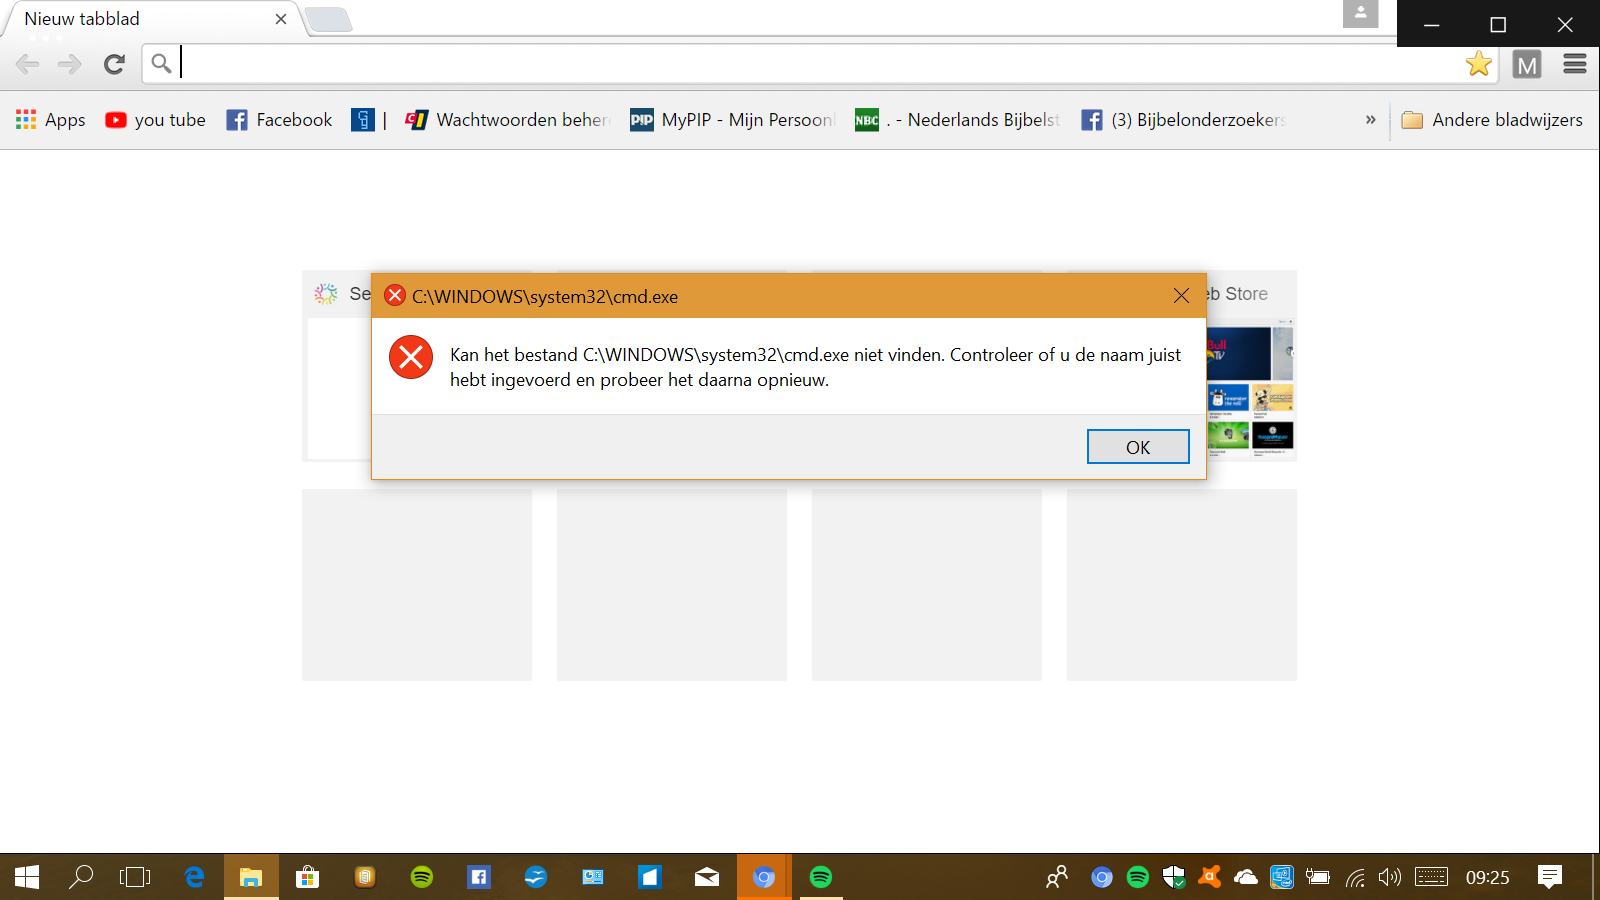The width and height of the screenshot is (1600, 900).
Task: Open the Chrome hamburger menu
Action: 1574,65
